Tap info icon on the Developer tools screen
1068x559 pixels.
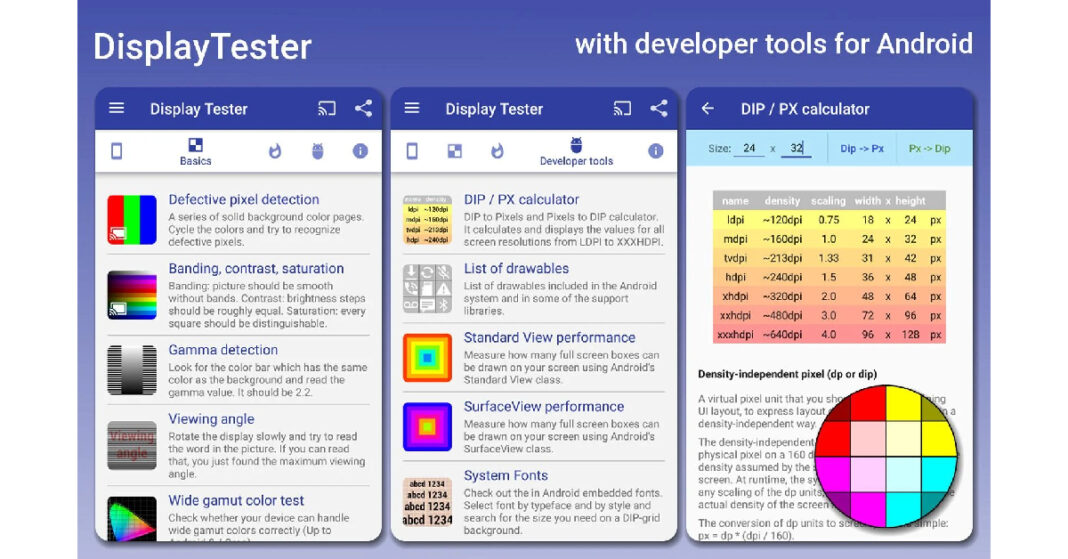655,151
